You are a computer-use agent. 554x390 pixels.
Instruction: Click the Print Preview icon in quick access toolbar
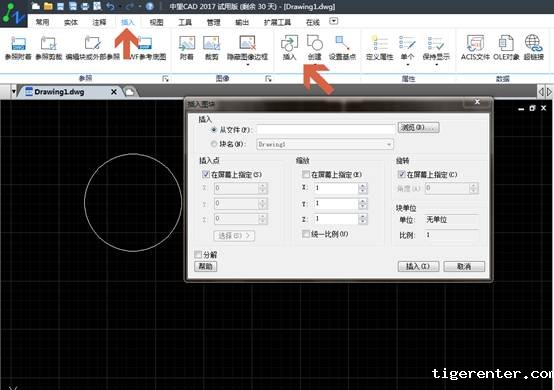click(97, 6)
